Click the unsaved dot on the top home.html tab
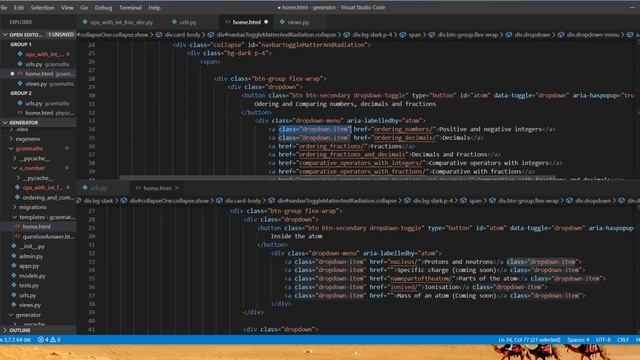The width and height of the screenshot is (640, 360). point(266,22)
